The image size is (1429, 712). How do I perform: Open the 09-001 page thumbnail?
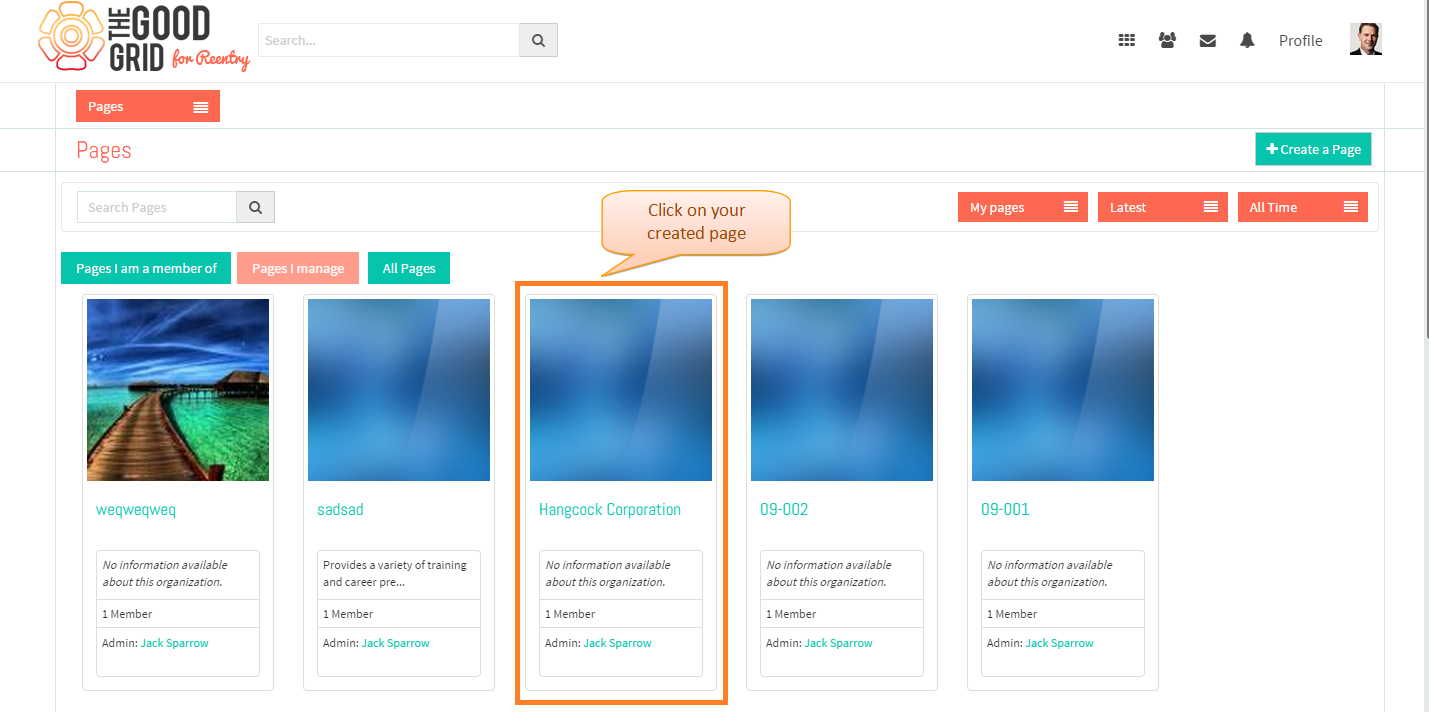(x=1063, y=390)
